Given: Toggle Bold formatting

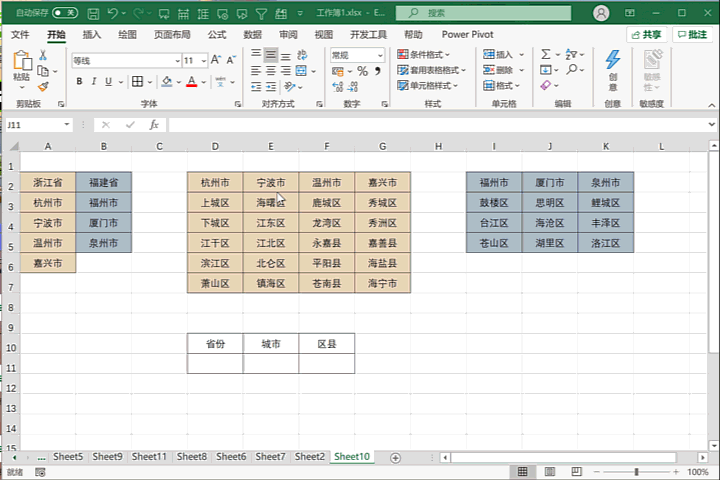Looking at the screenshot, I should (x=79, y=81).
